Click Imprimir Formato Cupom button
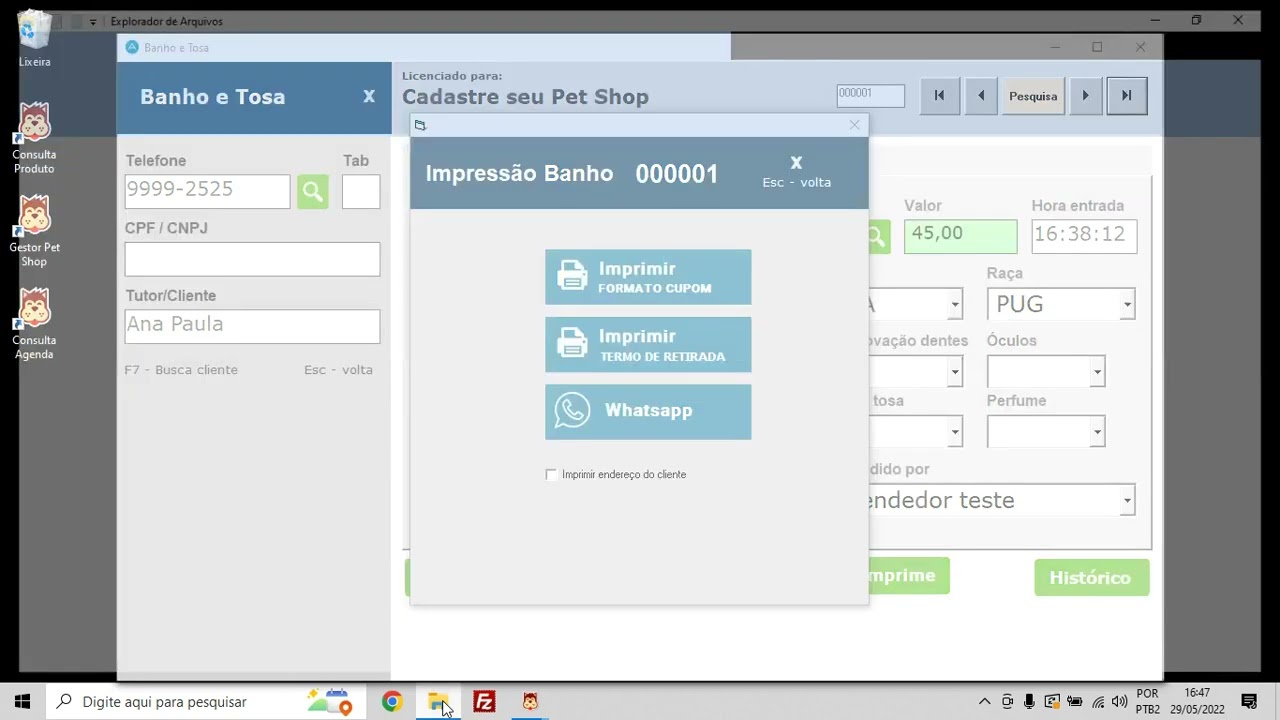1280x720 pixels. 648,277
